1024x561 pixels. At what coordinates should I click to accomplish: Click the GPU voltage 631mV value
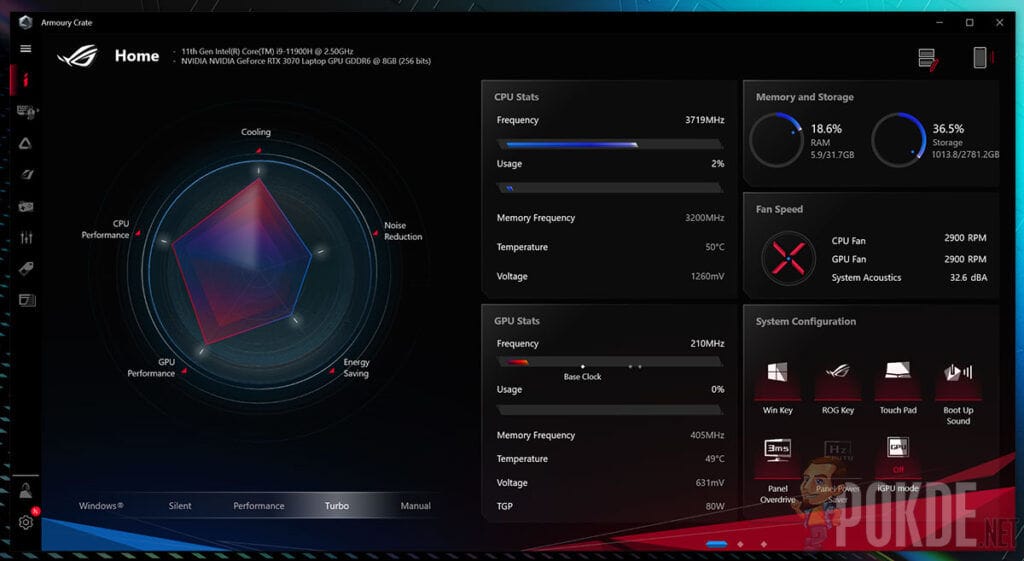[x=710, y=483]
